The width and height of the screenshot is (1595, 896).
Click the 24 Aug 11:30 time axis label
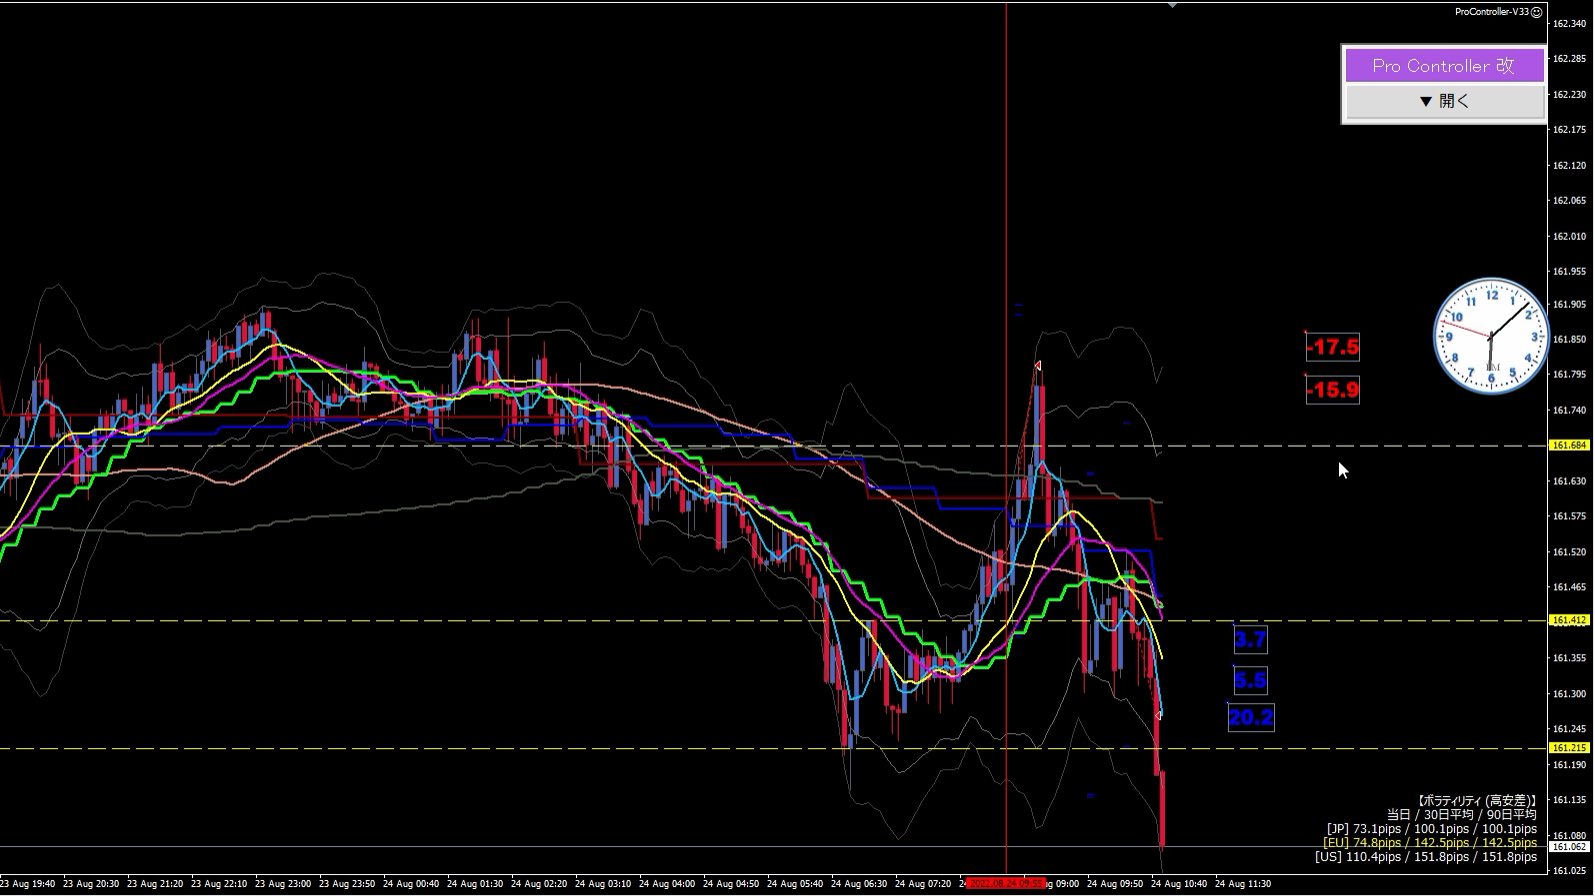(x=1243, y=884)
